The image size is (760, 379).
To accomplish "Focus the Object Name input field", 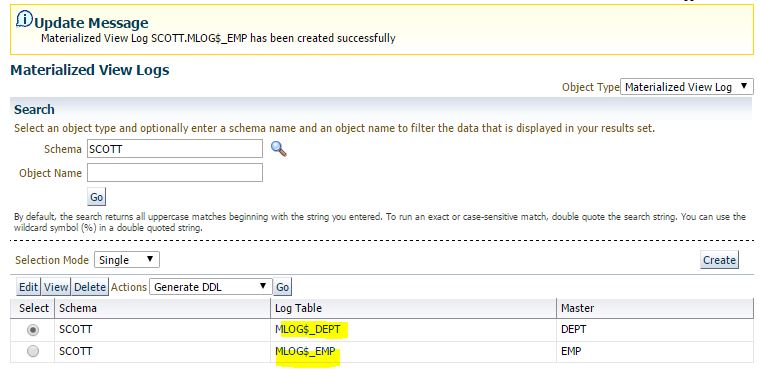I will click(174, 173).
